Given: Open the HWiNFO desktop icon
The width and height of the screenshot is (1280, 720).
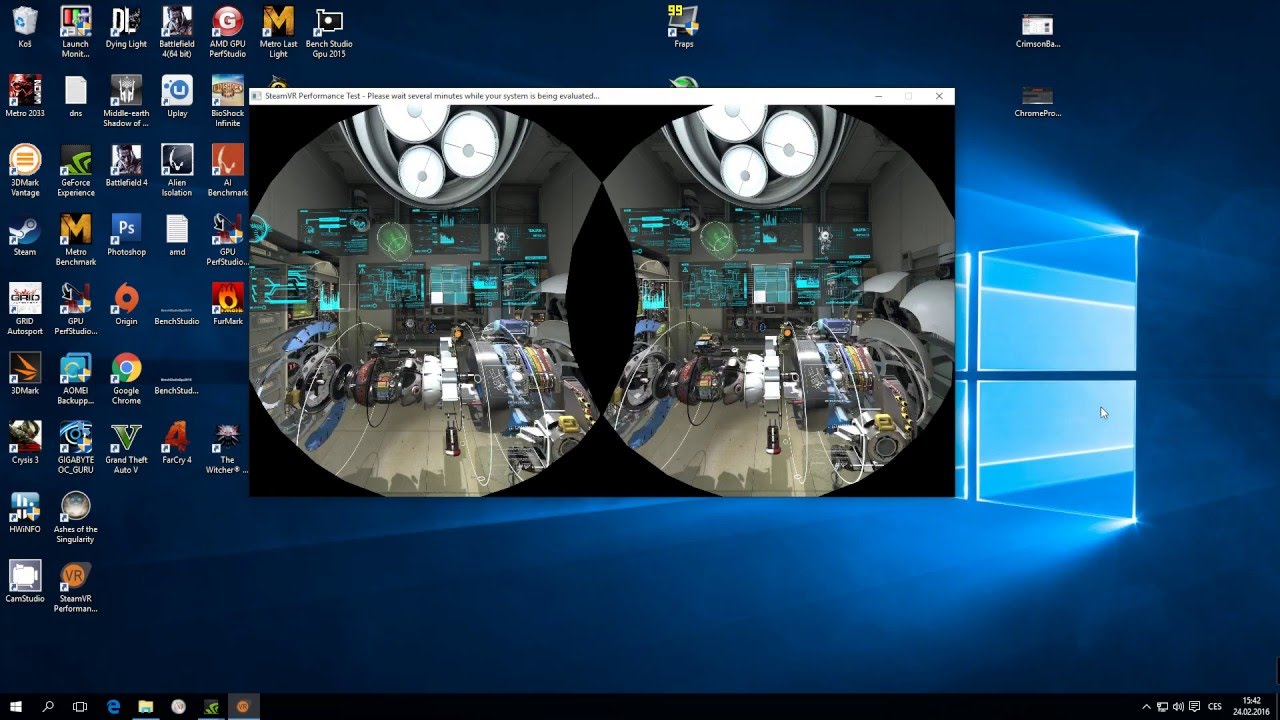Looking at the screenshot, I should [25, 511].
